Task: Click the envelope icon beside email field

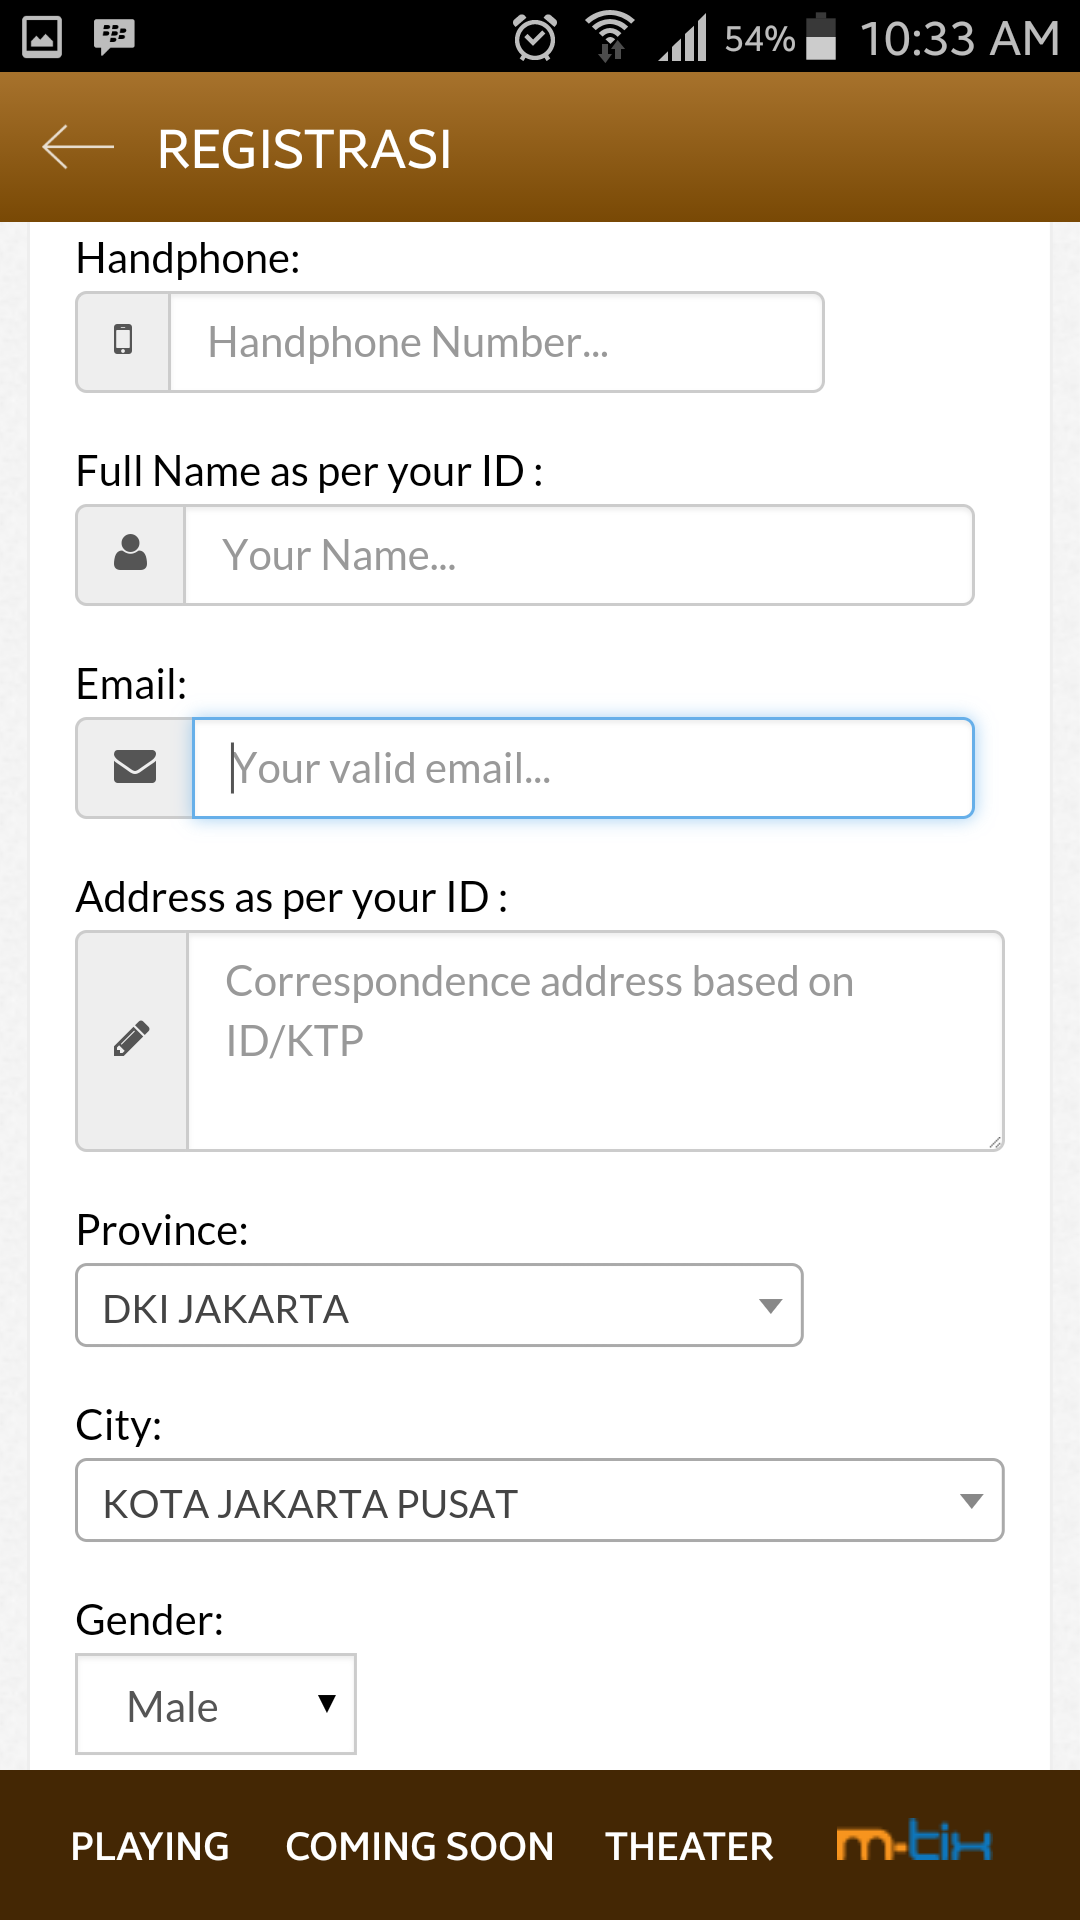Action: 135,767
